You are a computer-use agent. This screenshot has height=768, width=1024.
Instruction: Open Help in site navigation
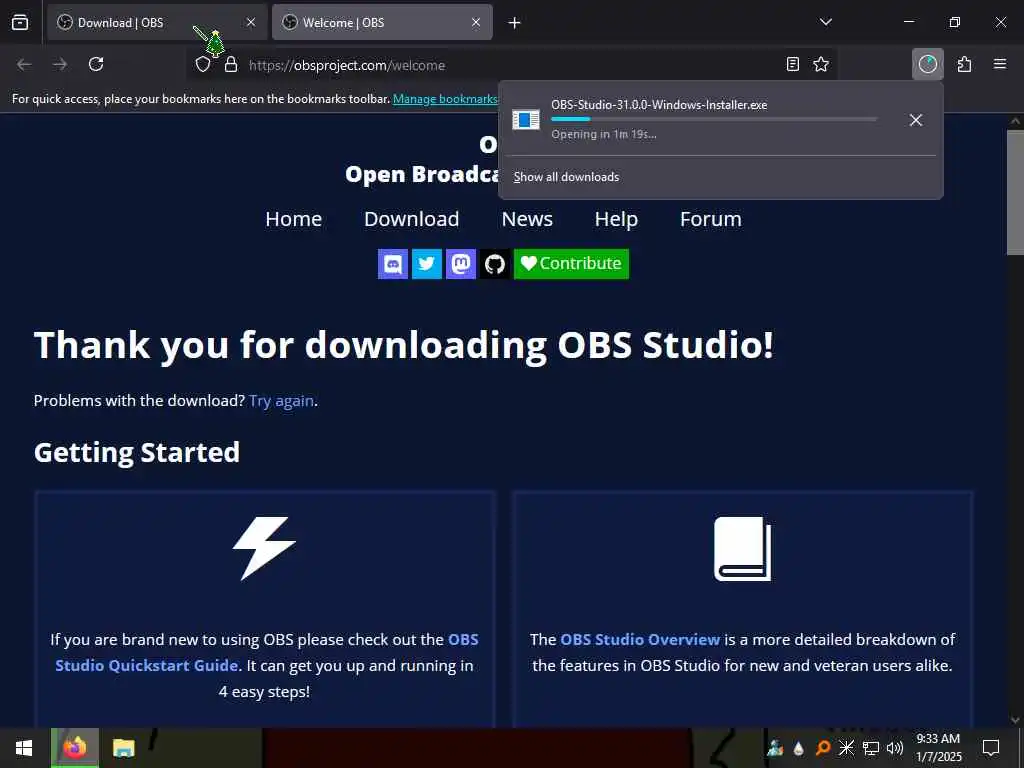(616, 219)
